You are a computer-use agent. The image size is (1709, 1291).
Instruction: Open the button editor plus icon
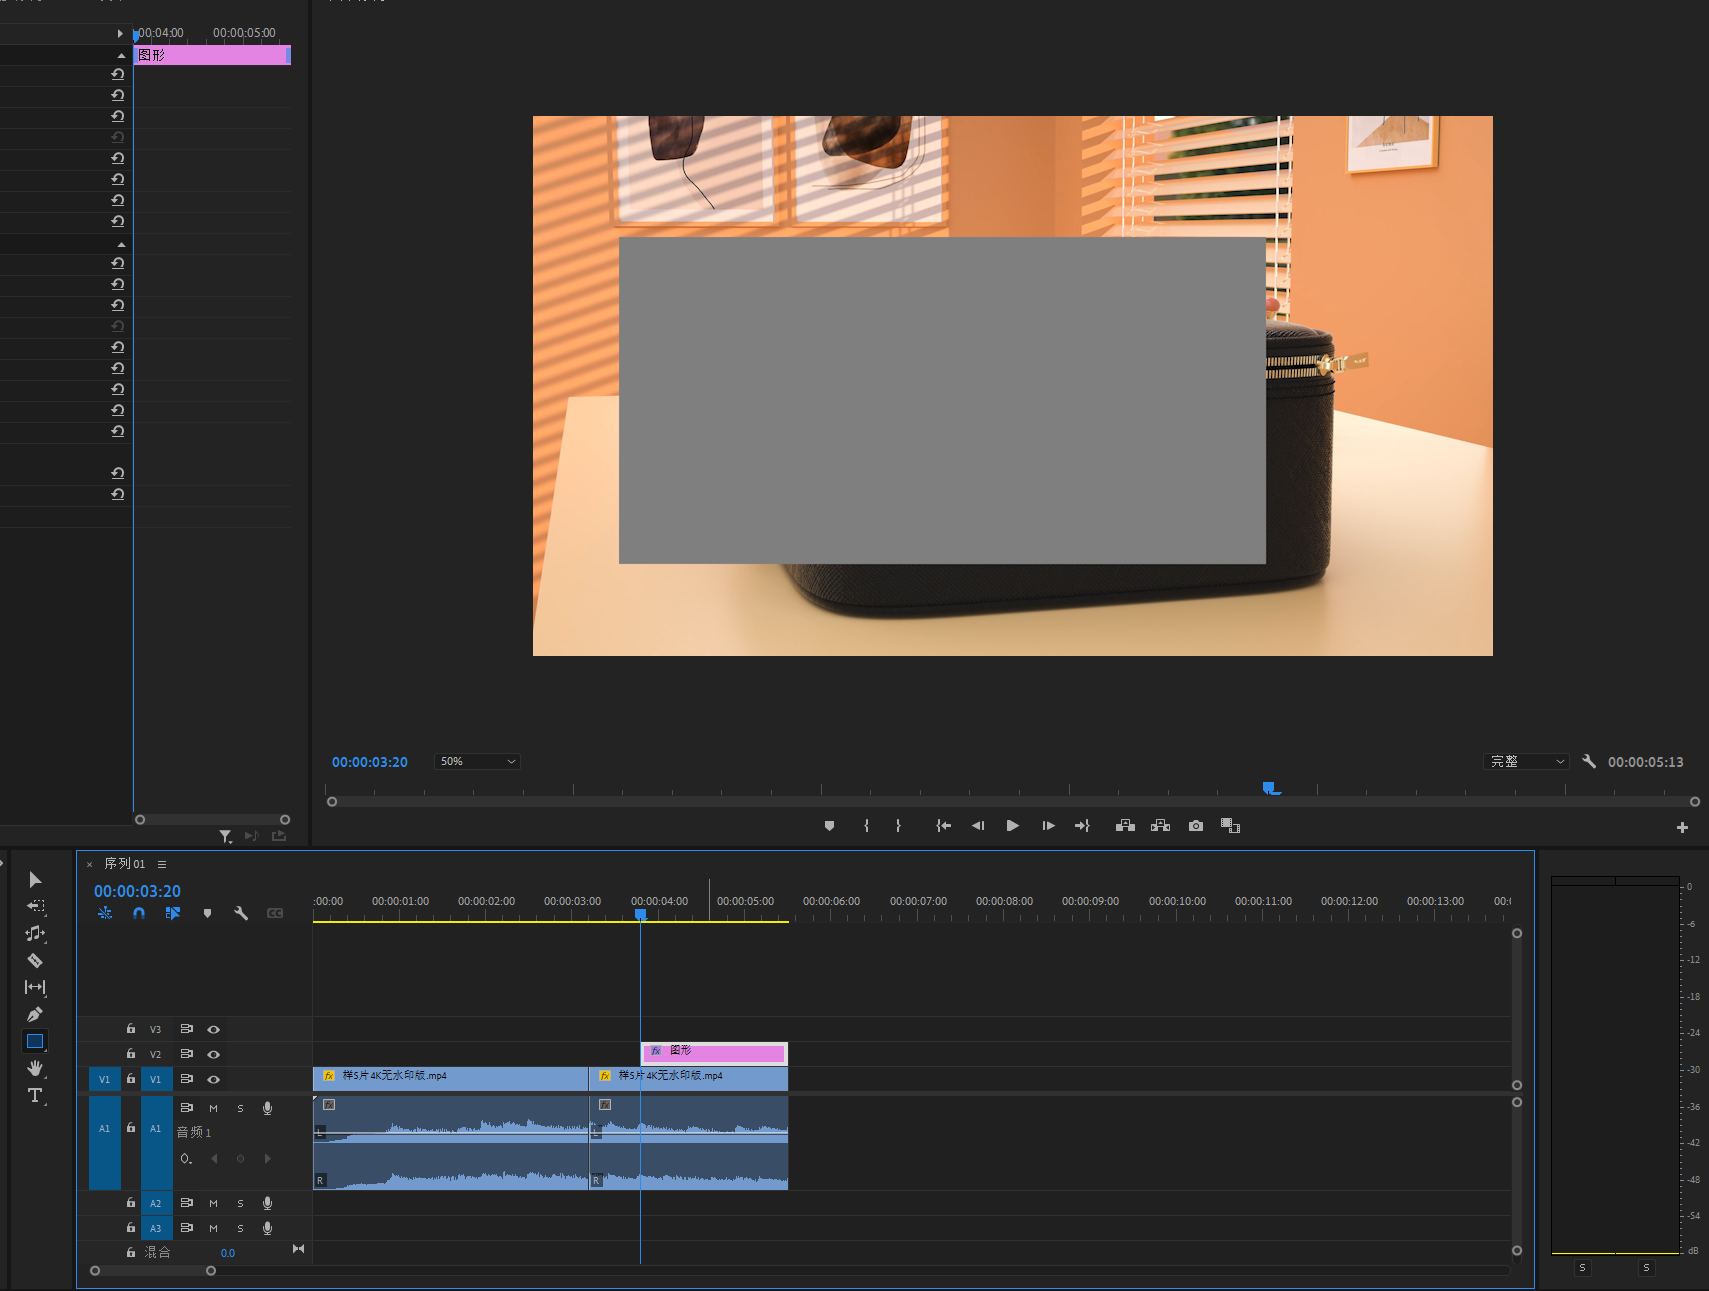pyautogui.click(x=1682, y=827)
